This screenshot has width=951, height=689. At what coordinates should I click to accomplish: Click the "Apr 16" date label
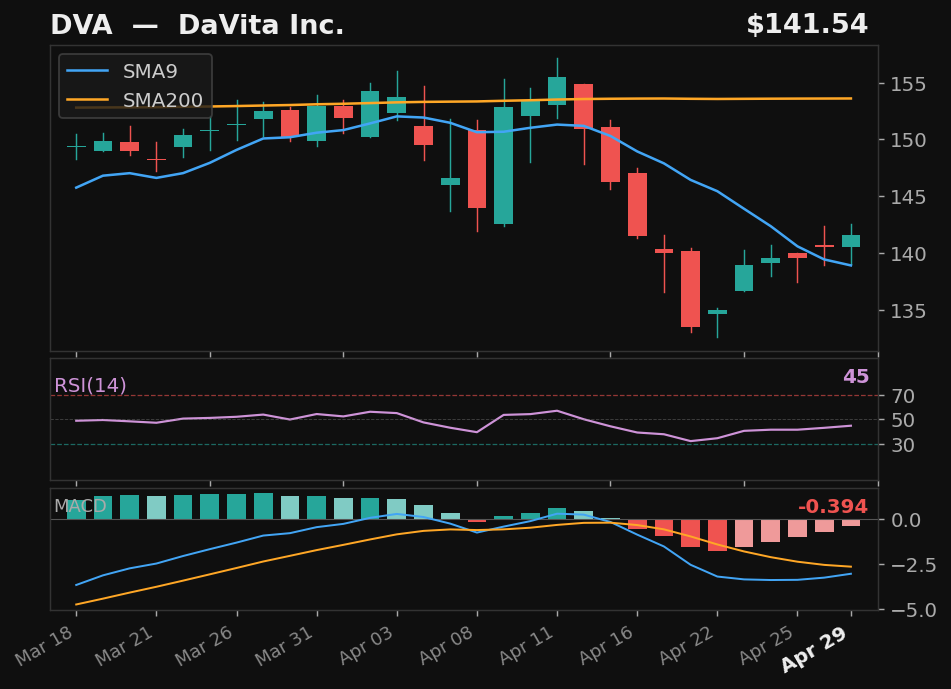607,645
